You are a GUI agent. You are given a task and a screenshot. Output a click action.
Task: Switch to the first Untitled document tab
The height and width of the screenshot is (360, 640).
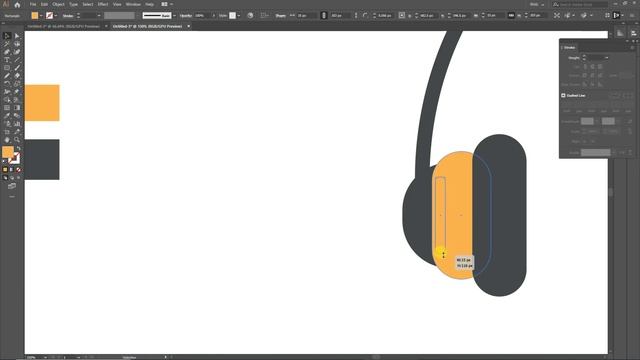[64, 26]
